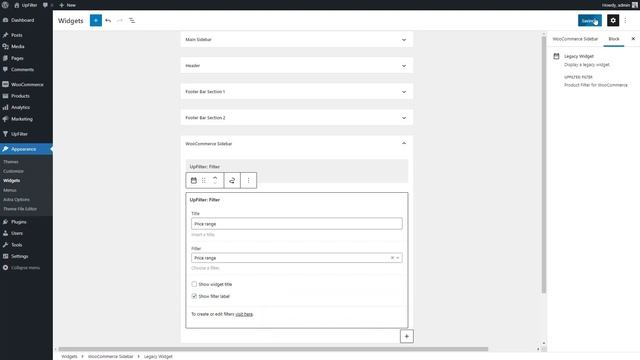The height and width of the screenshot is (360, 640).
Task: Open the UpFilter site home link
Action: click(x=25, y=5)
